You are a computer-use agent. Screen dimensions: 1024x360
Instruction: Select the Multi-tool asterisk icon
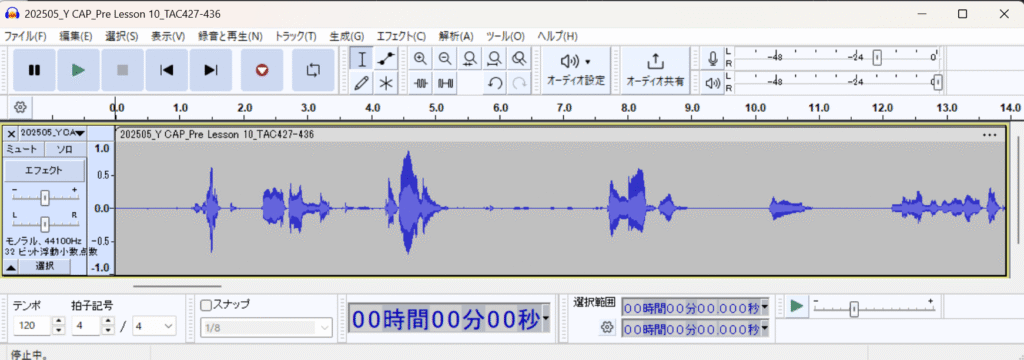pyautogui.click(x=387, y=83)
